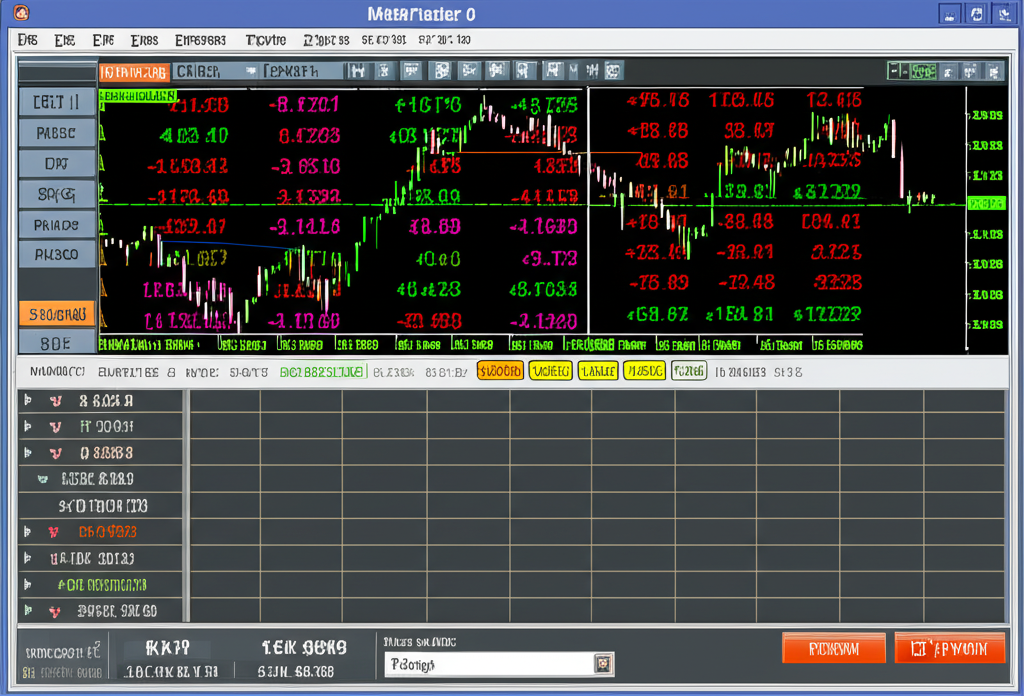Viewport: 1024px width, 696px height.
Task: Click the green price label on the right scale
Action: click(986, 203)
